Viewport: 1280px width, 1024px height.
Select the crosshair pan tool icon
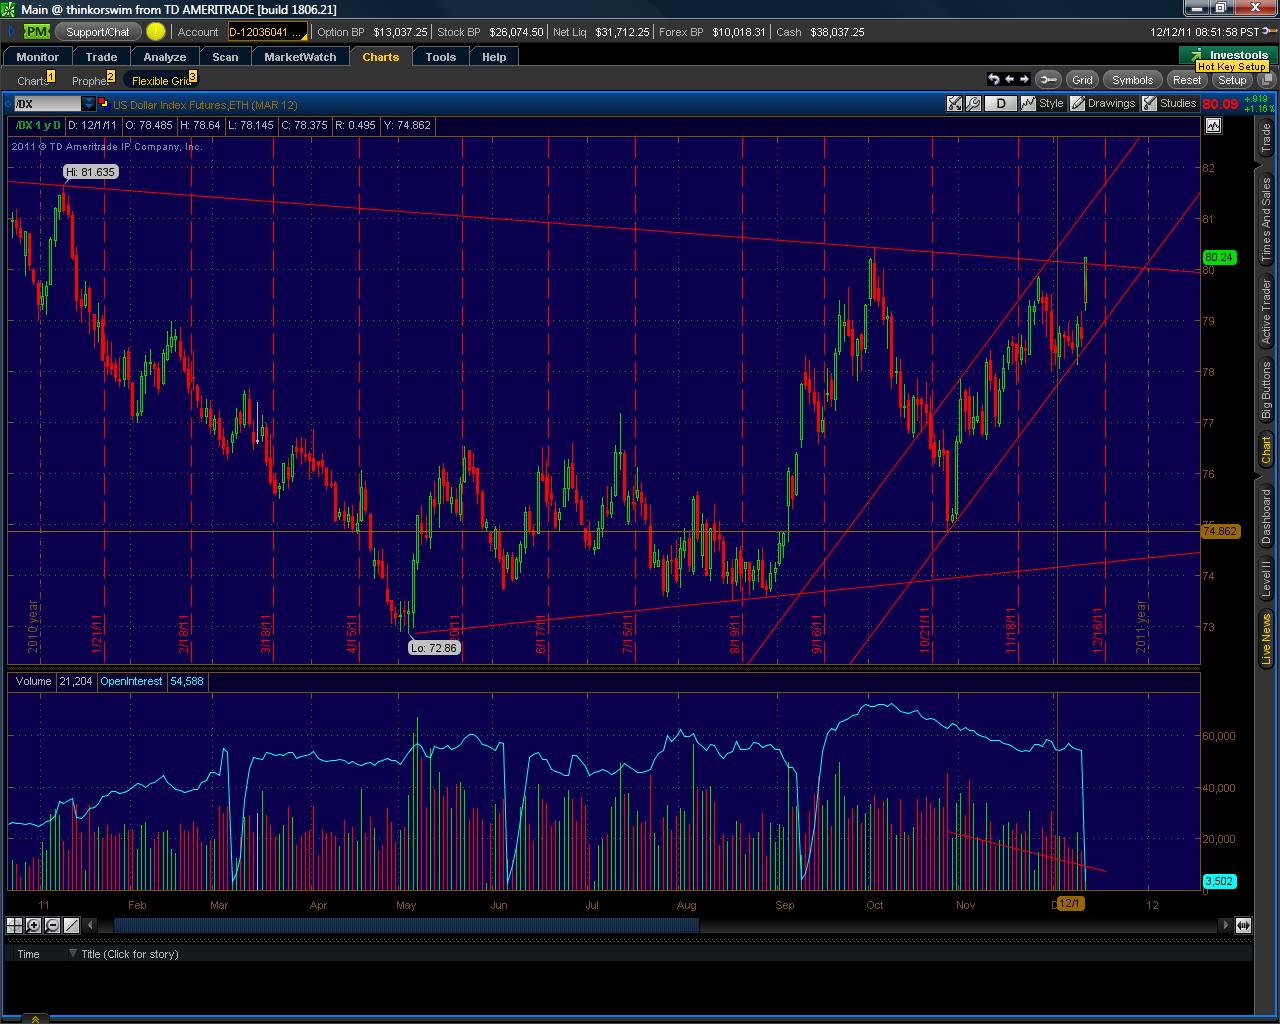coord(15,925)
